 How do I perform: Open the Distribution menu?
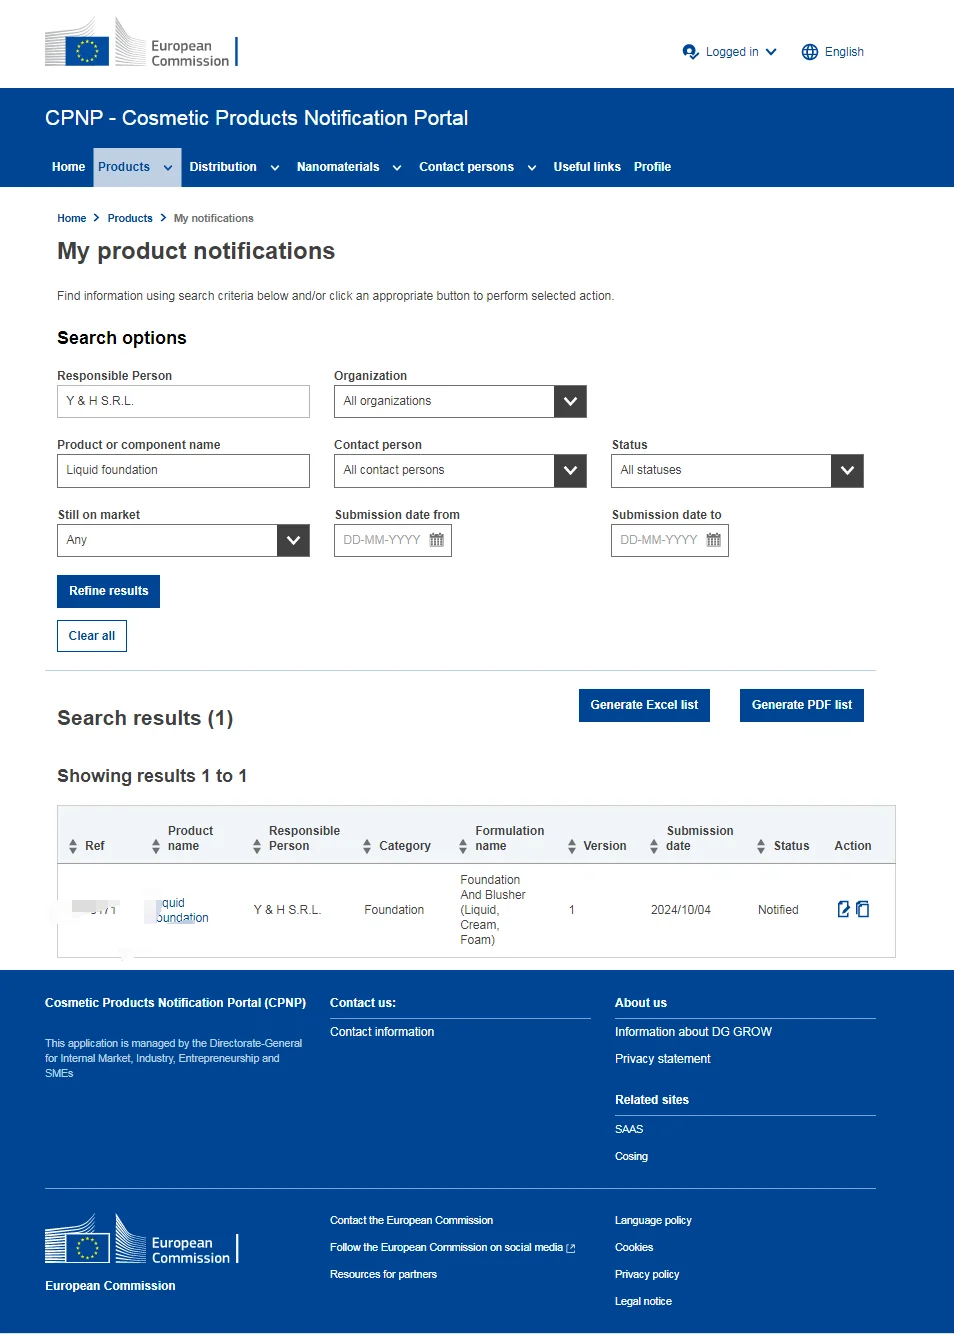point(234,167)
